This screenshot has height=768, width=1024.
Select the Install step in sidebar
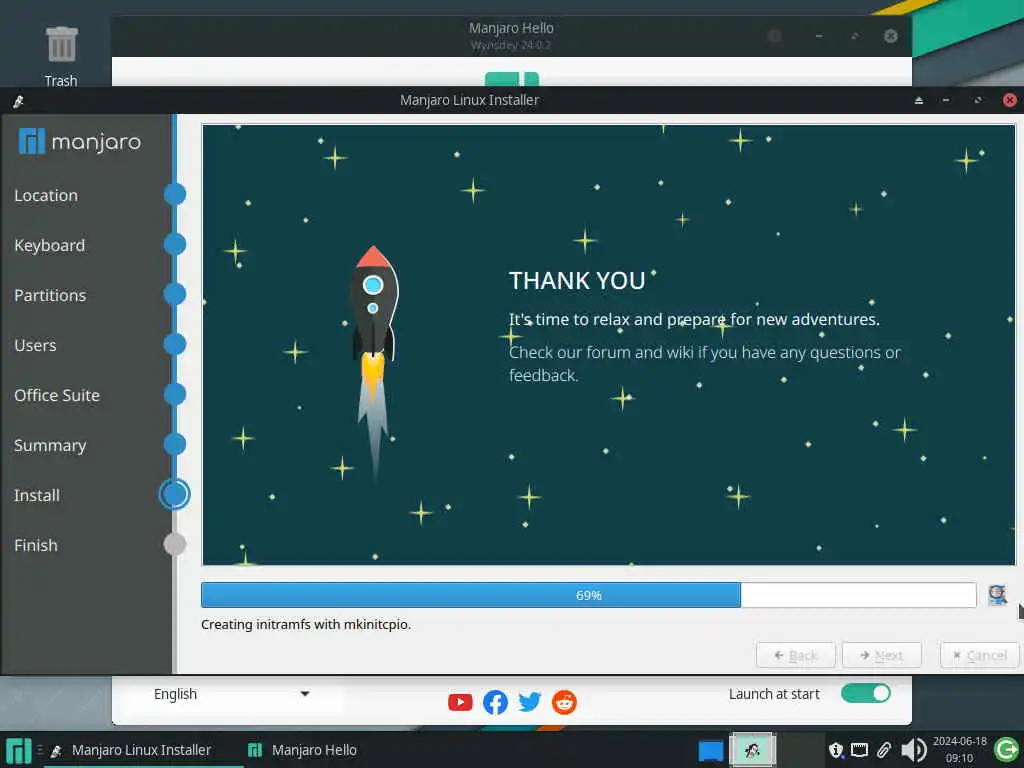pos(37,495)
